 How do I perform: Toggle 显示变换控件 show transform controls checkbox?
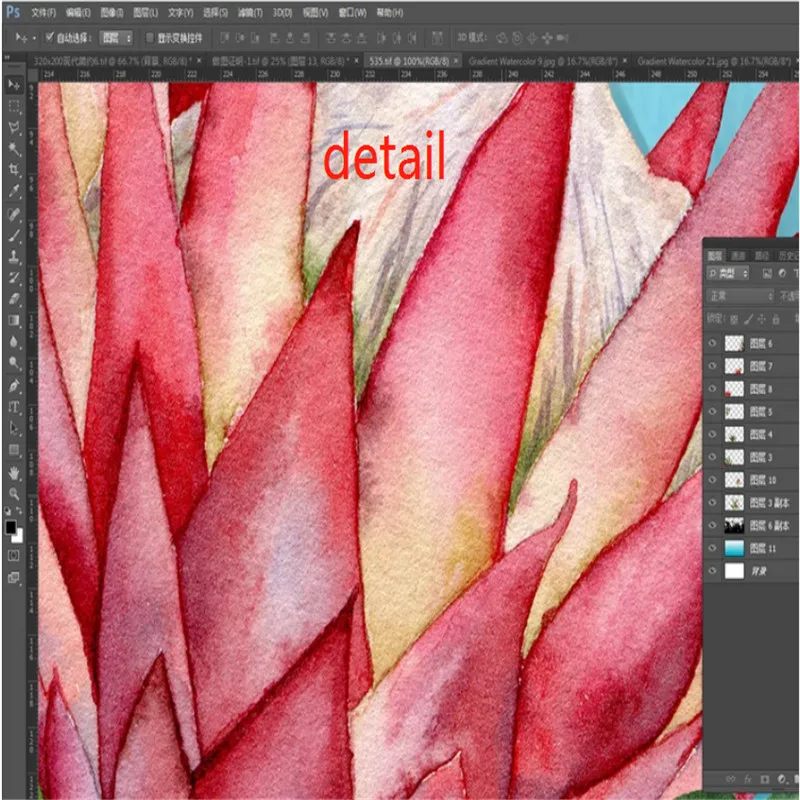149,38
